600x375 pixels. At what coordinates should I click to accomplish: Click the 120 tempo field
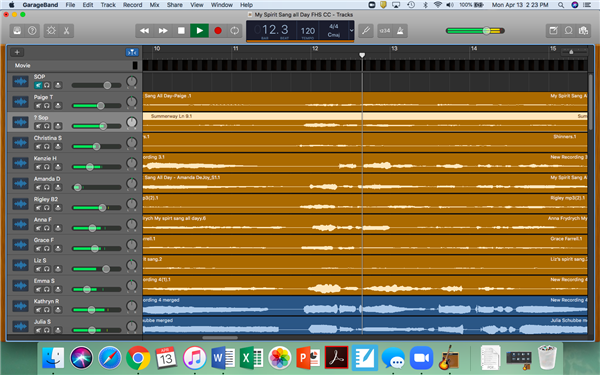[x=308, y=31]
